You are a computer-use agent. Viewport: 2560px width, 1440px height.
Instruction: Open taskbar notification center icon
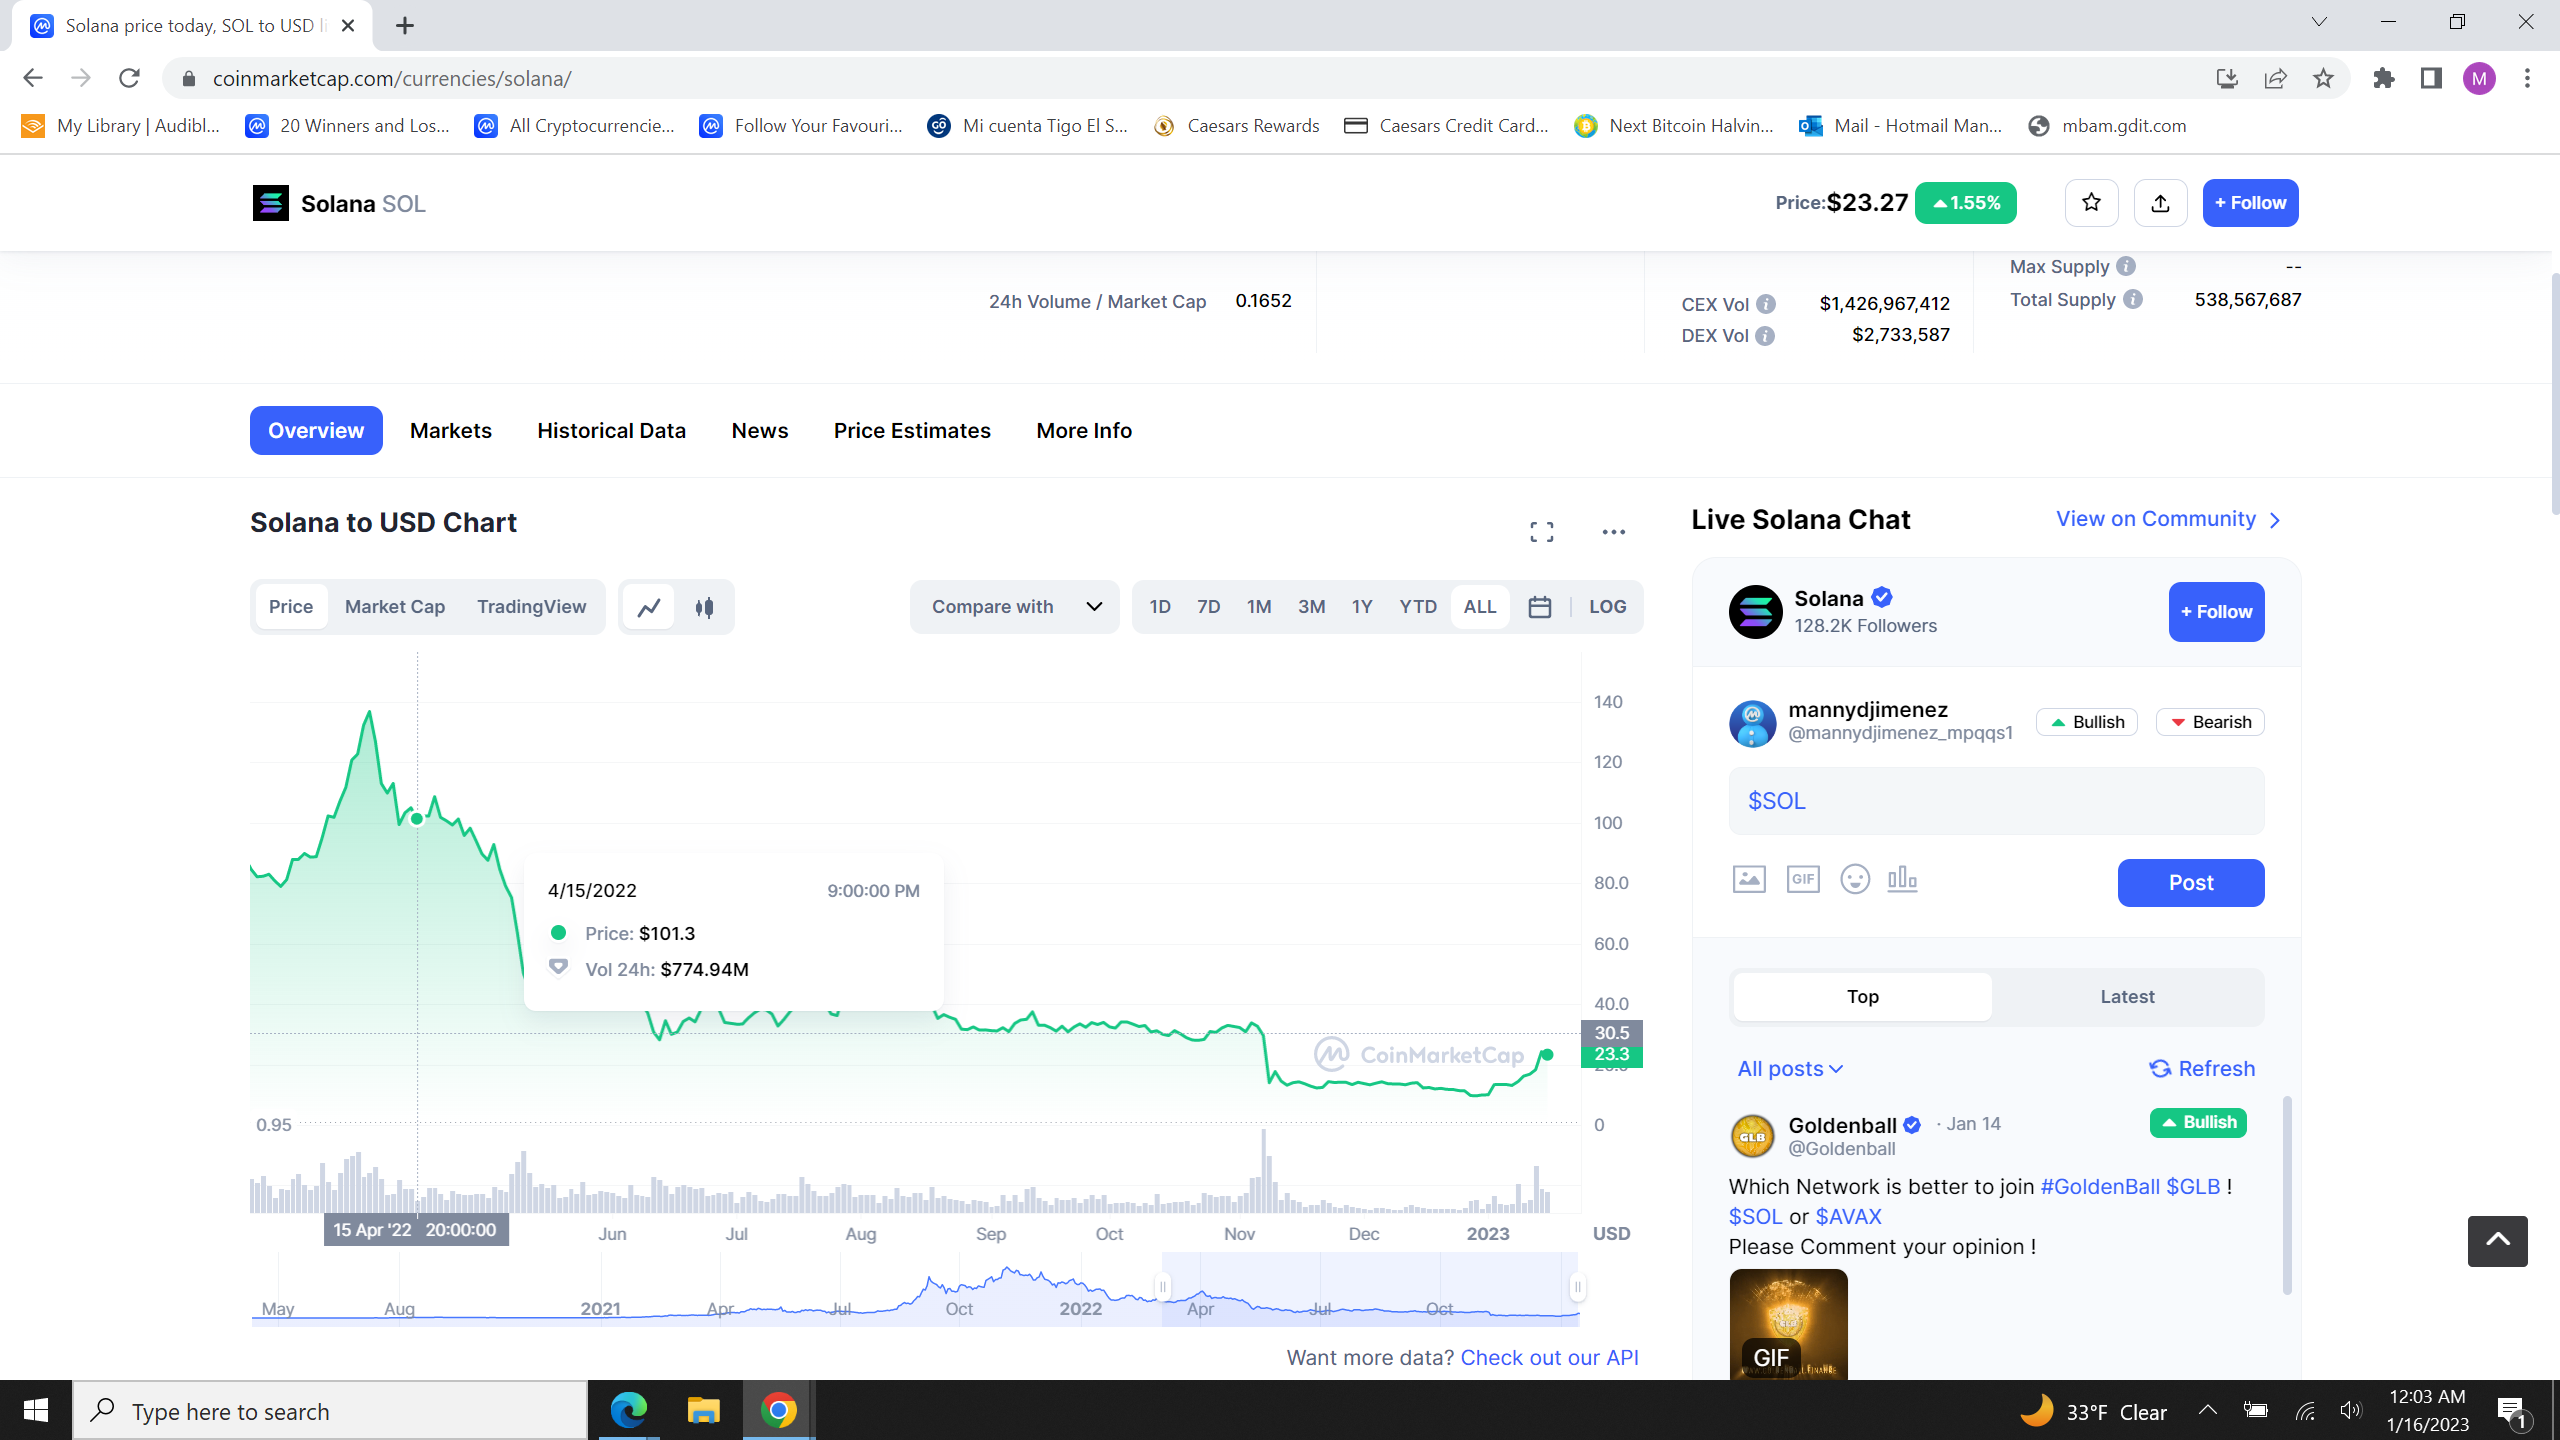2512,1411
